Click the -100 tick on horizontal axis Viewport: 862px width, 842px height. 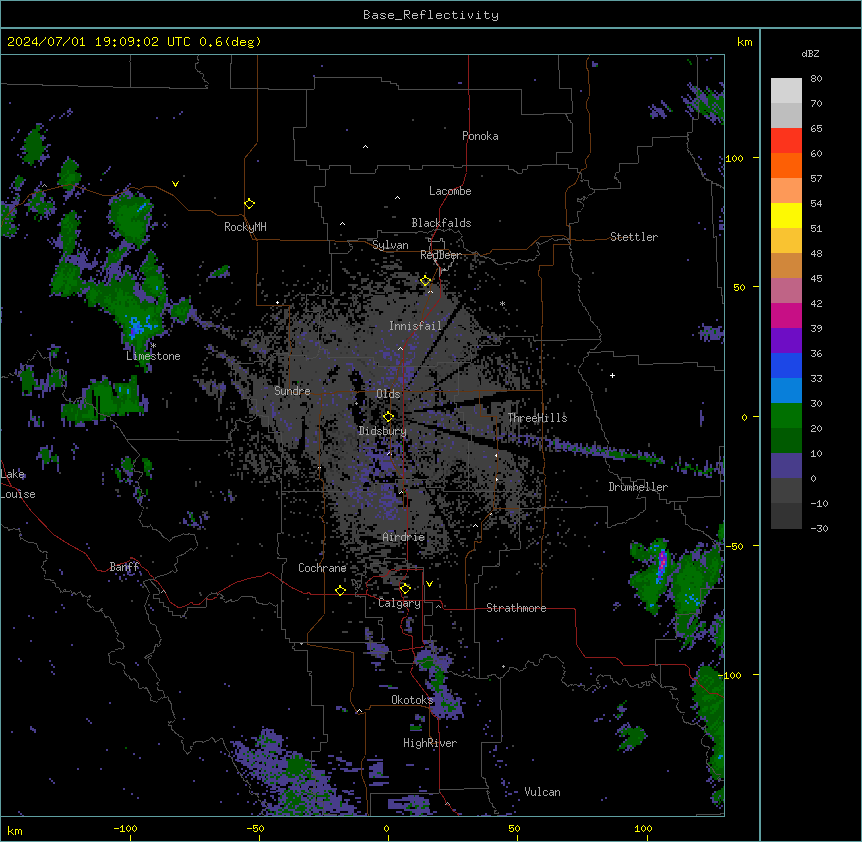click(125, 829)
